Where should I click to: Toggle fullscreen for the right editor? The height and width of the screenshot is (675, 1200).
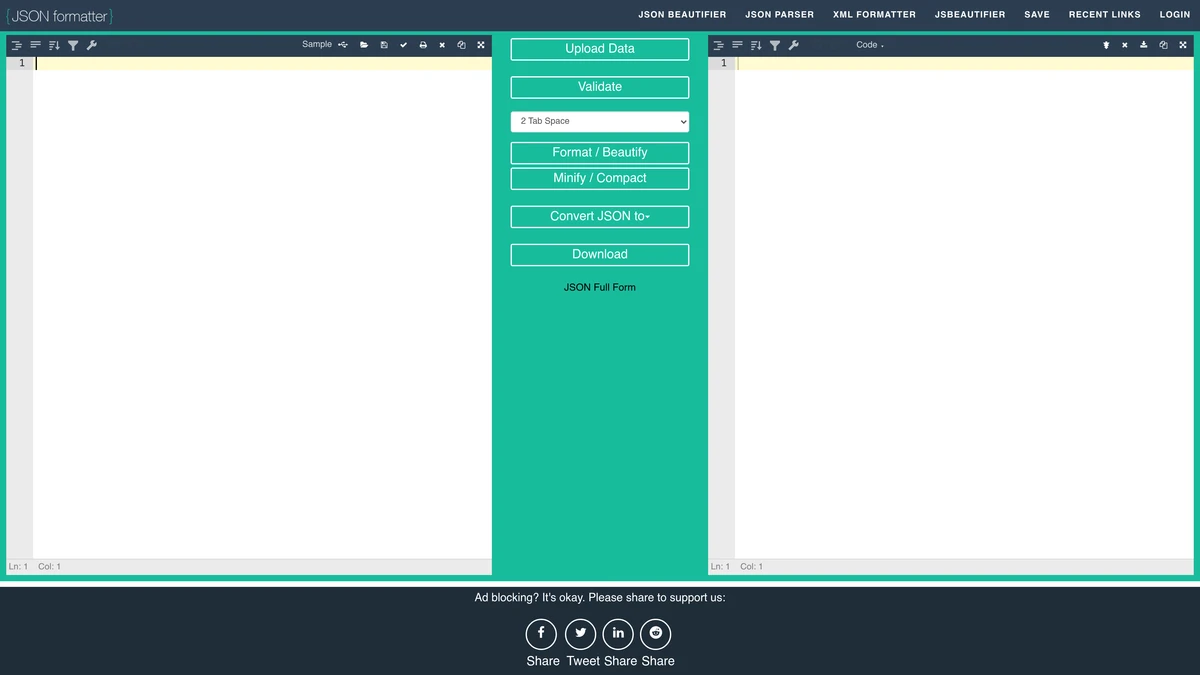1182,44
